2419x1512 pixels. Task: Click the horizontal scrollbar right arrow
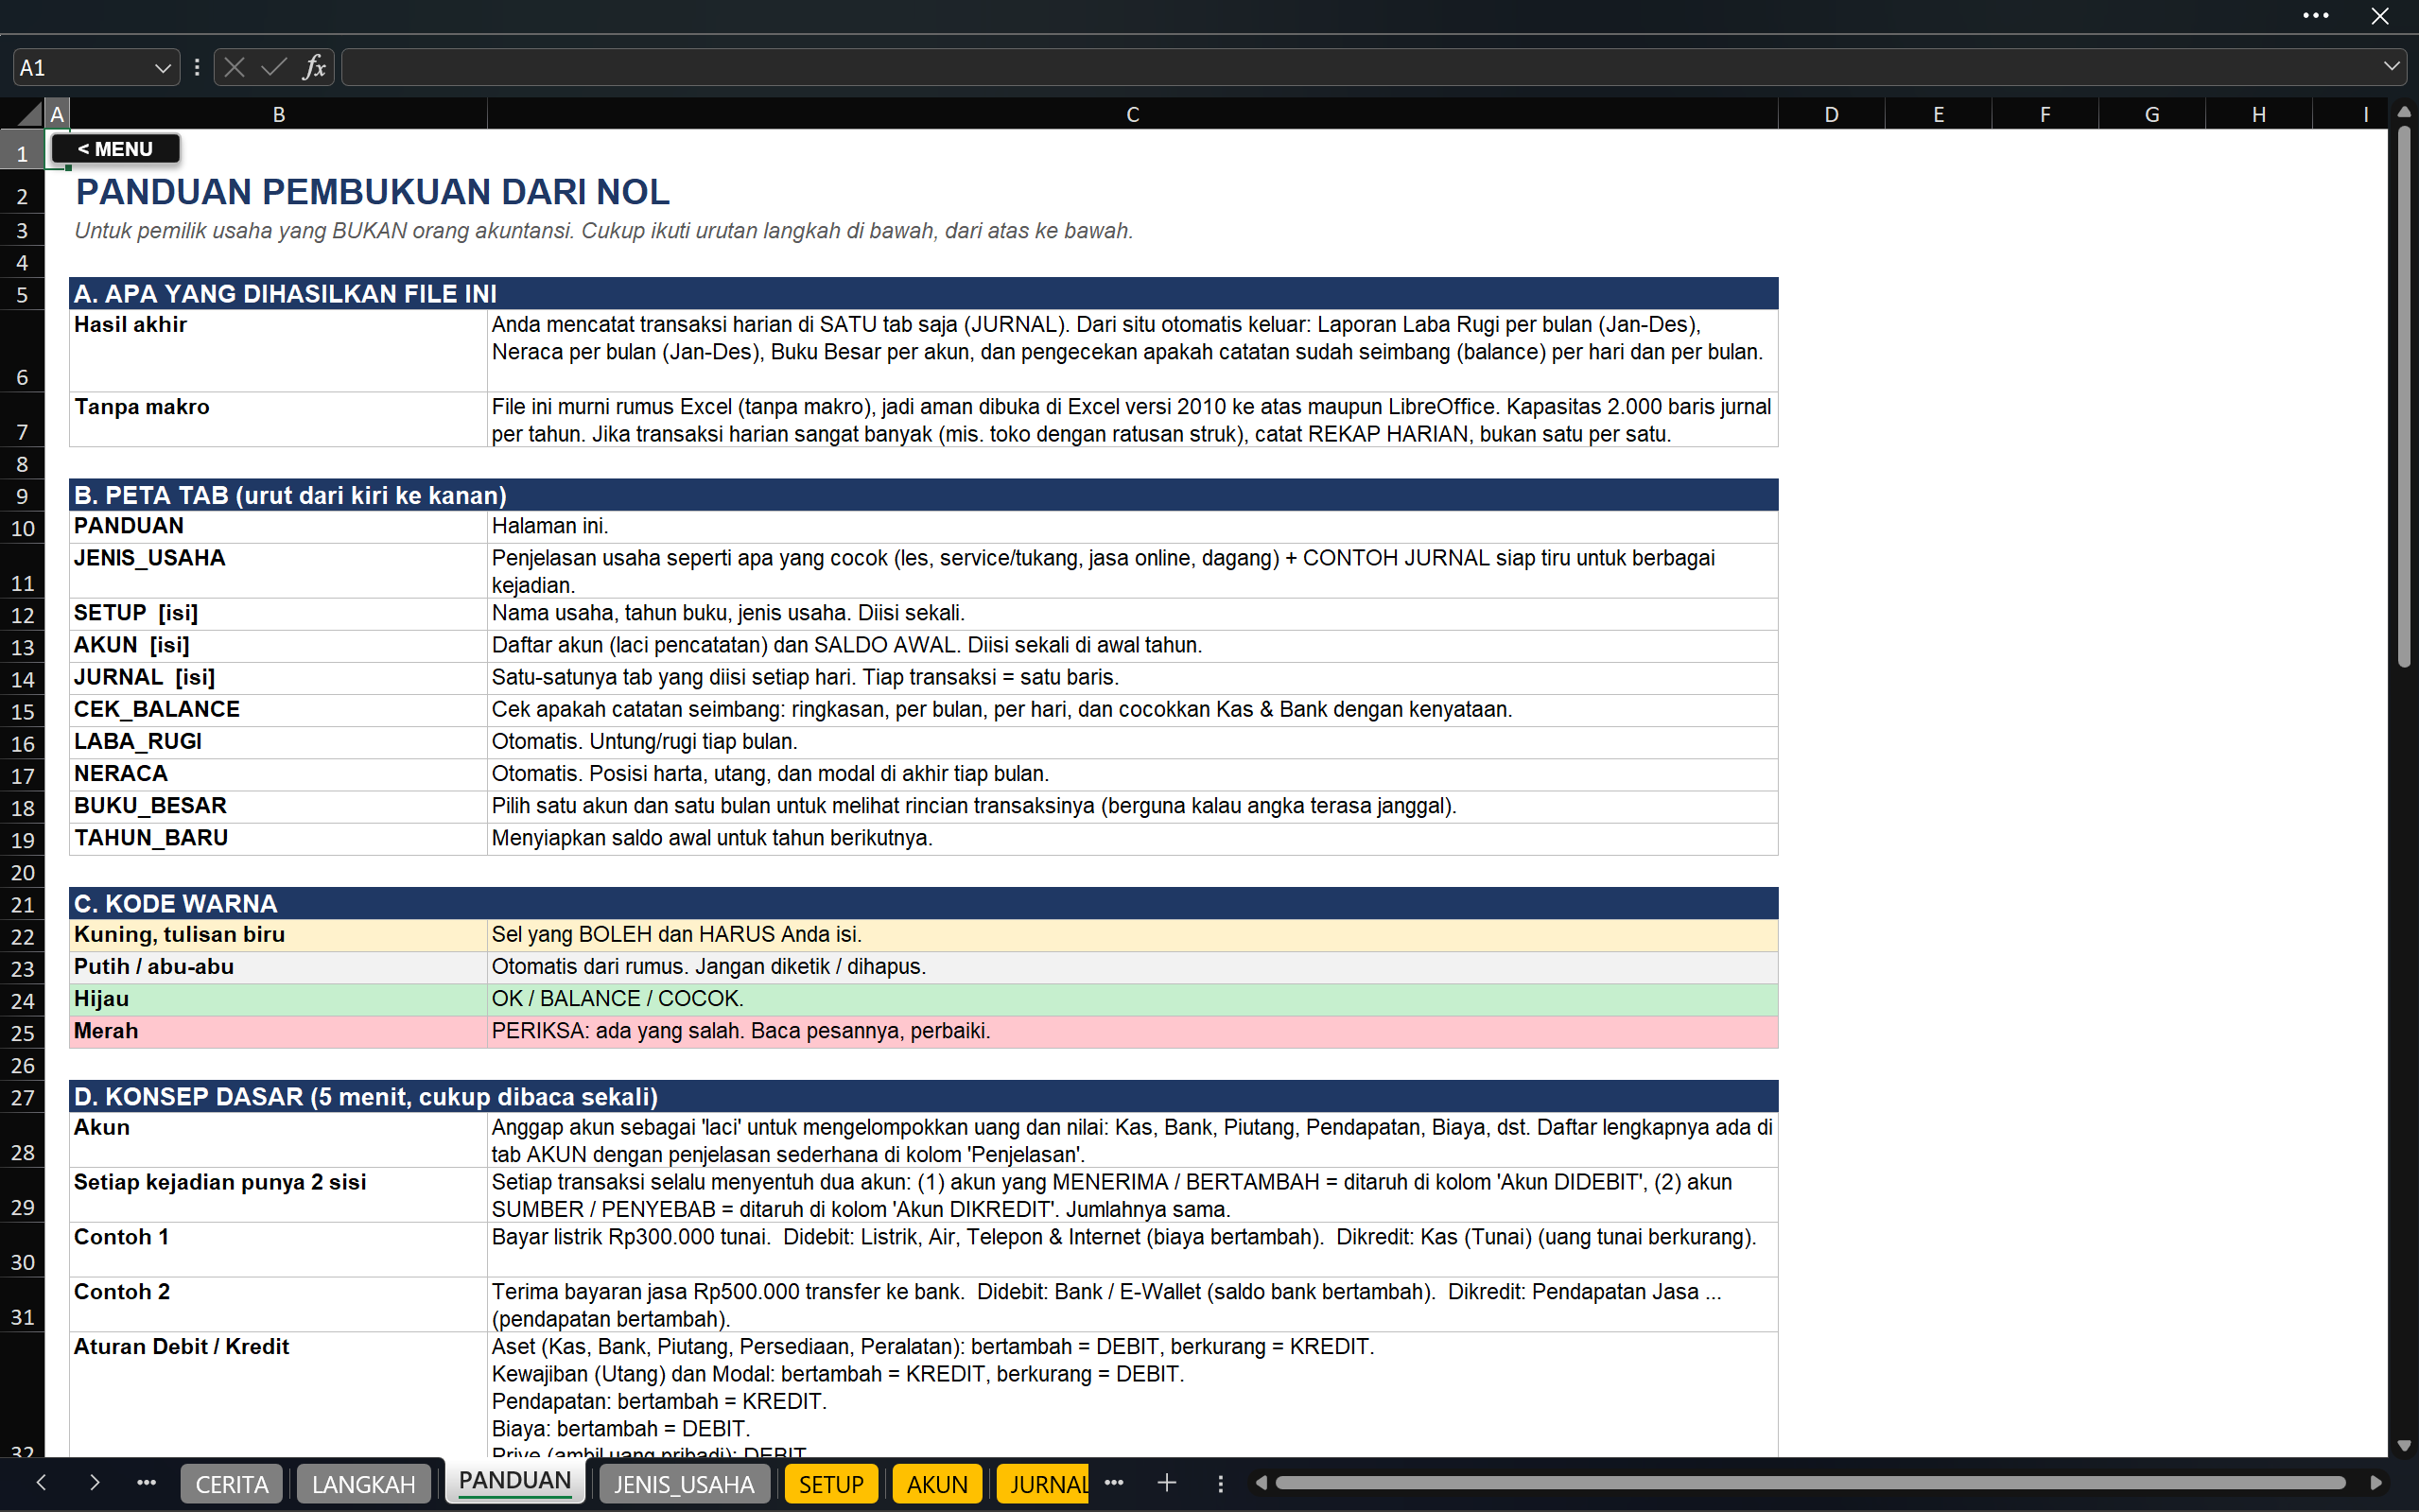(x=2376, y=1483)
